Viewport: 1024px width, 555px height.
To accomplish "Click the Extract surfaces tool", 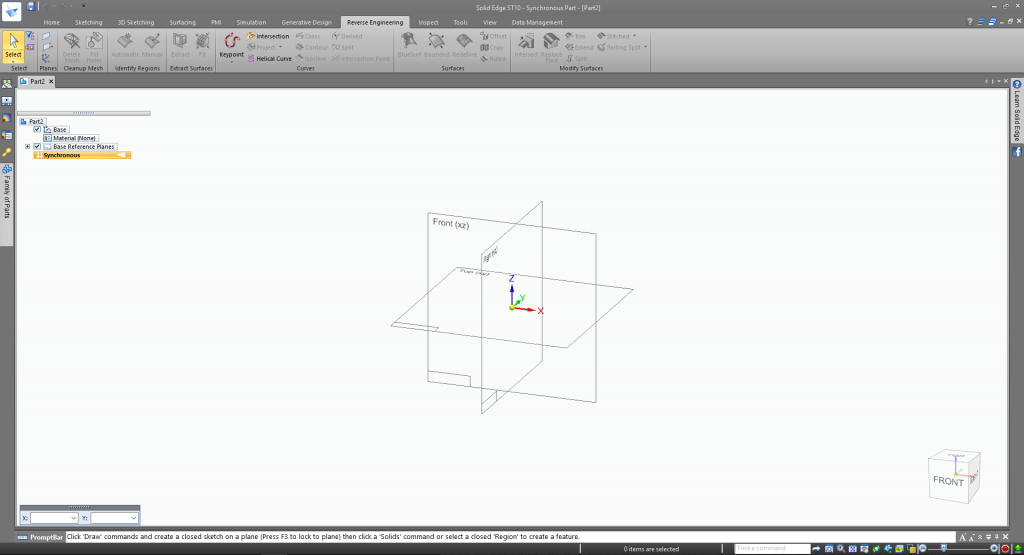I will pos(180,46).
